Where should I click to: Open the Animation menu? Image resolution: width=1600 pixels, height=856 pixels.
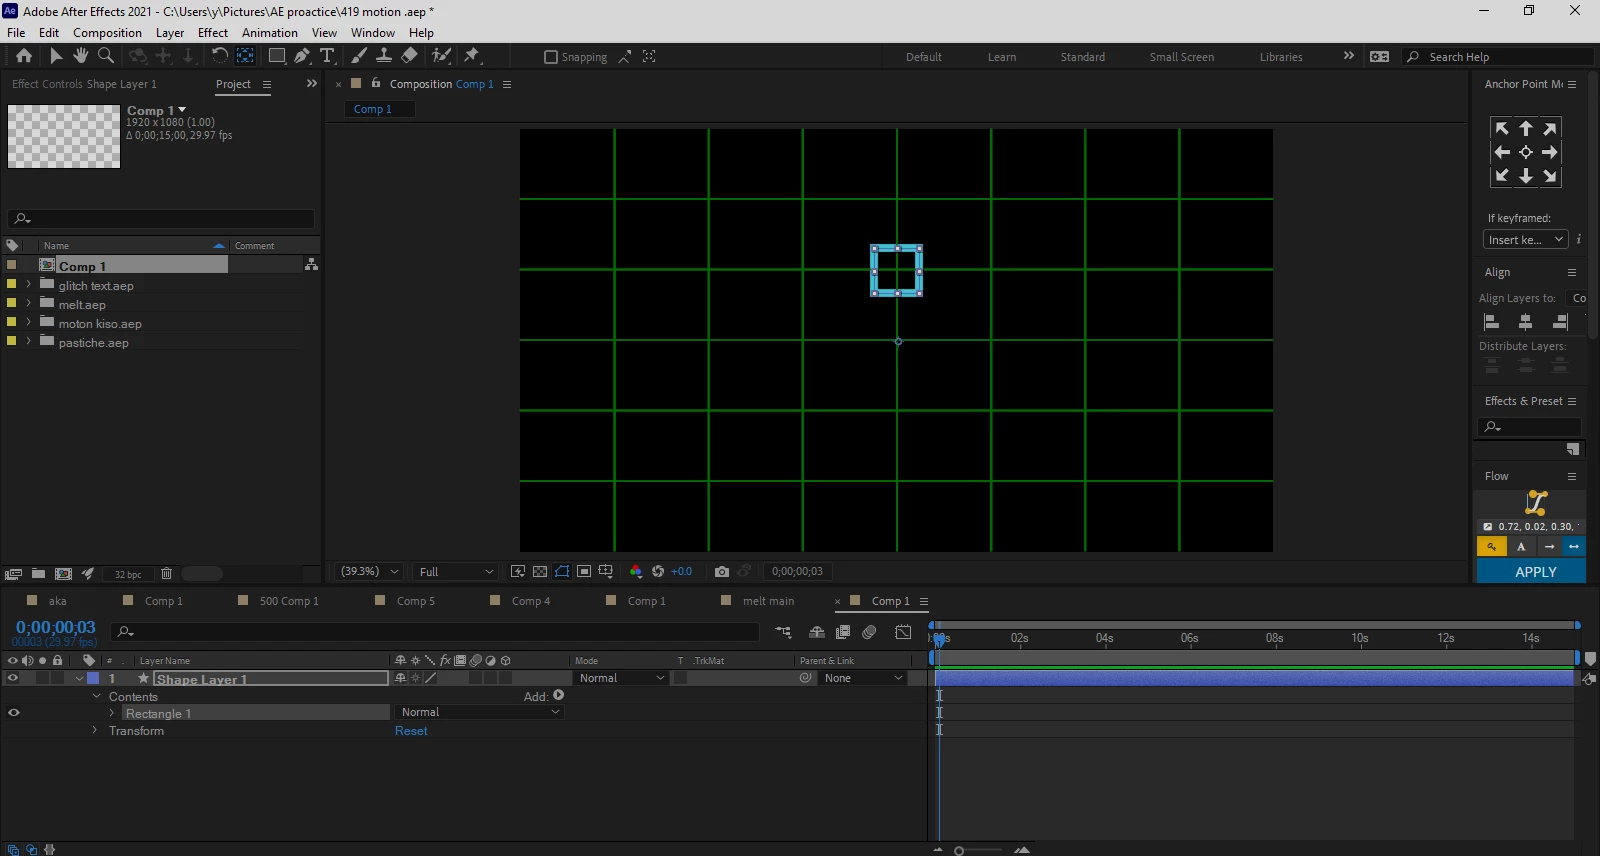270,33
